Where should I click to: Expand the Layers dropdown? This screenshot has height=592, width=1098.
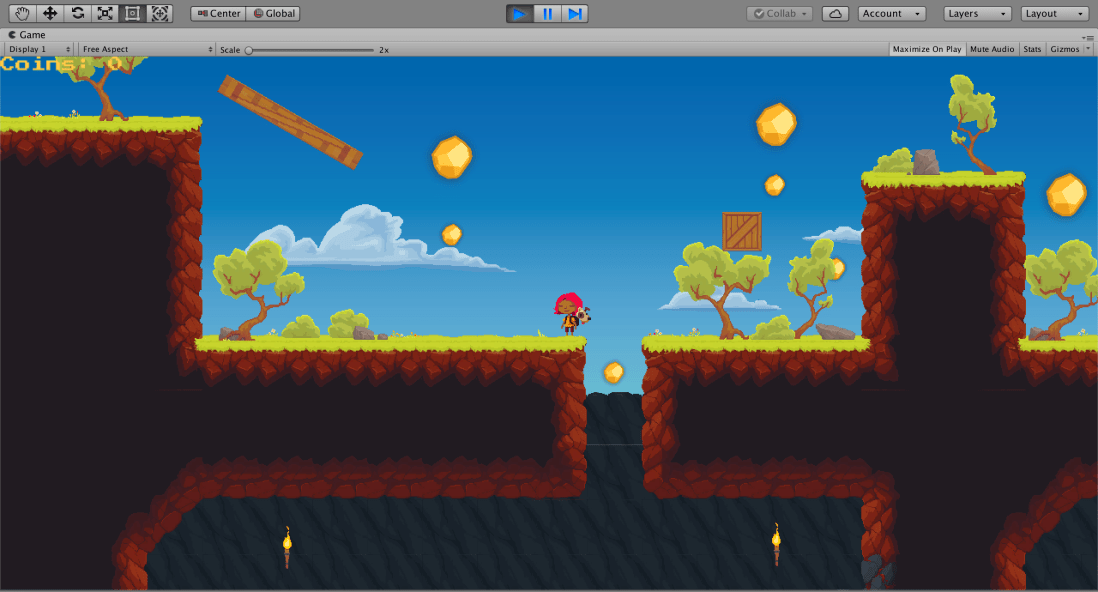[977, 14]
